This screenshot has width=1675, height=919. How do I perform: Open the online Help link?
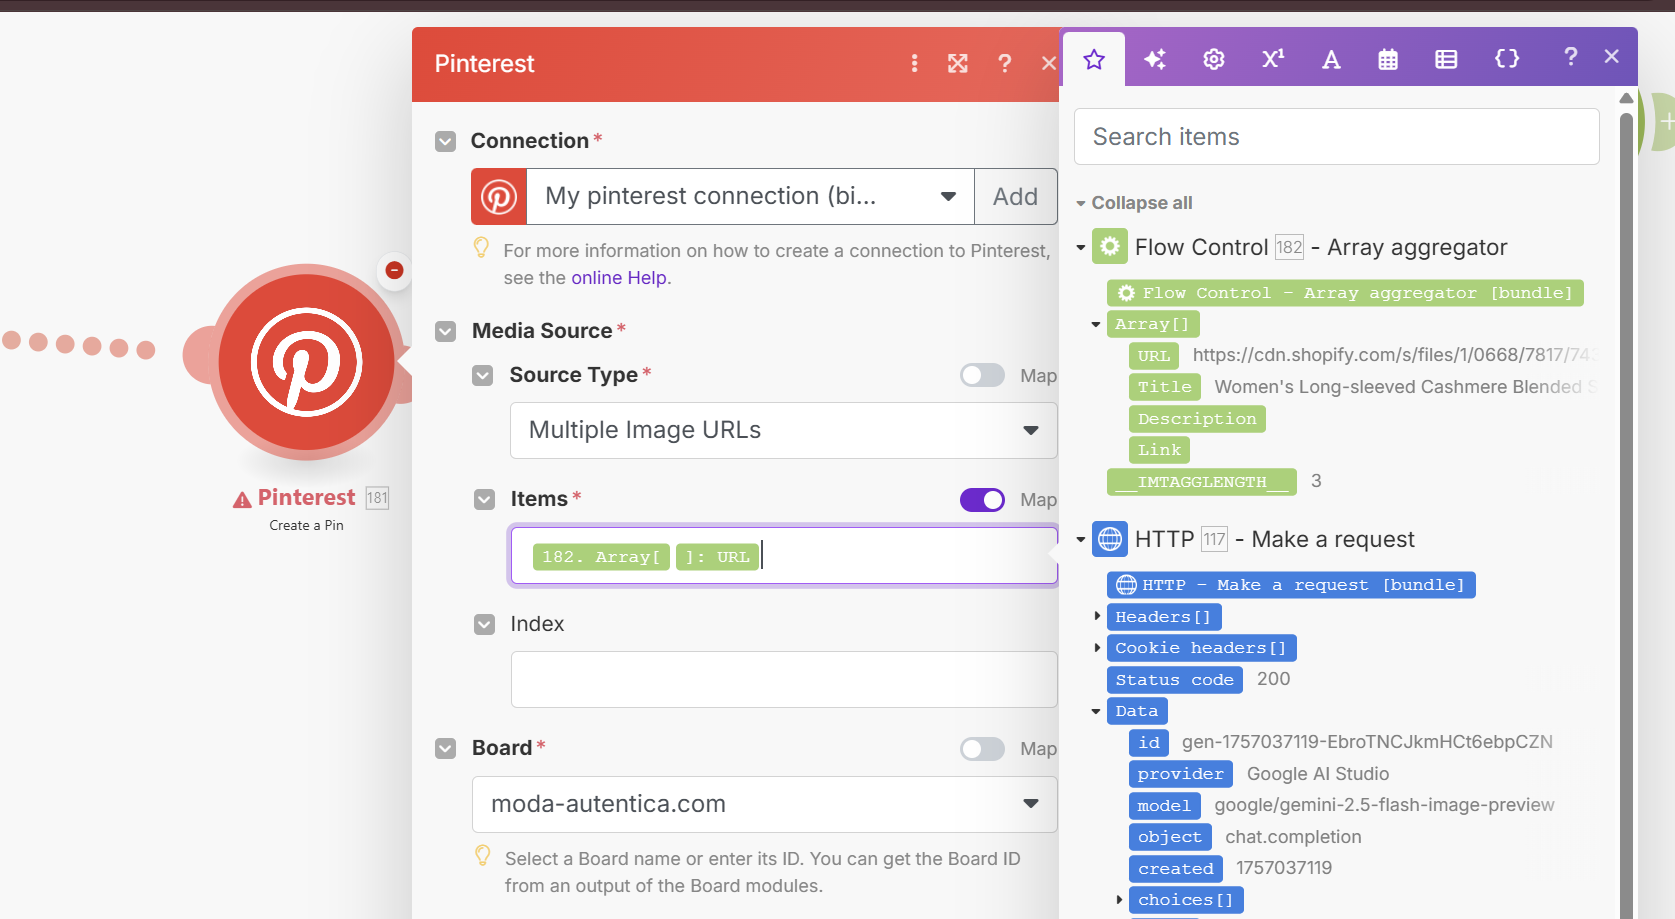coord(619,278)
